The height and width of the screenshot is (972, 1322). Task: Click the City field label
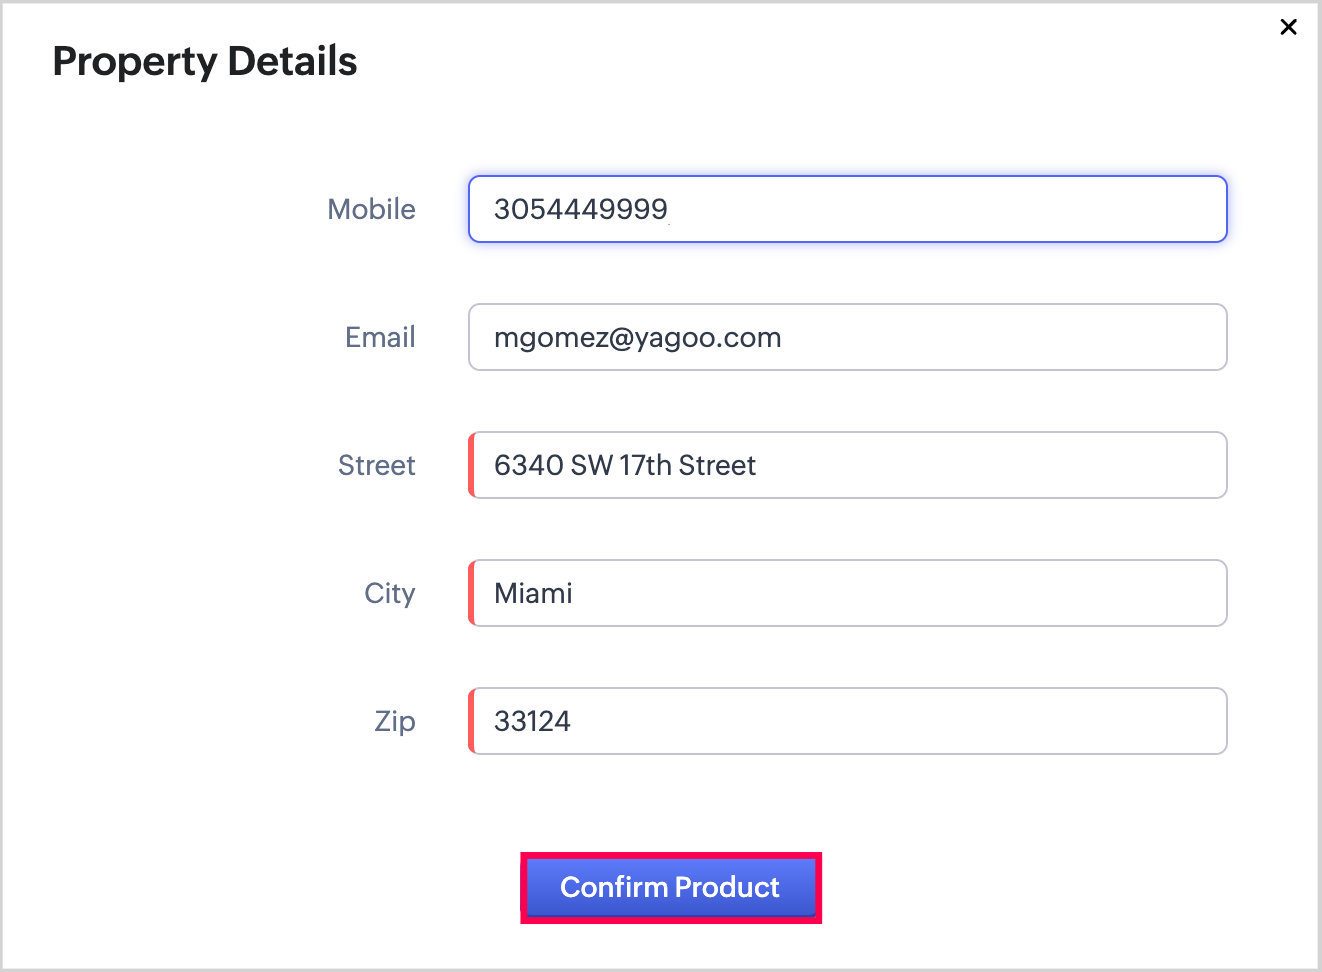point(389,593)
